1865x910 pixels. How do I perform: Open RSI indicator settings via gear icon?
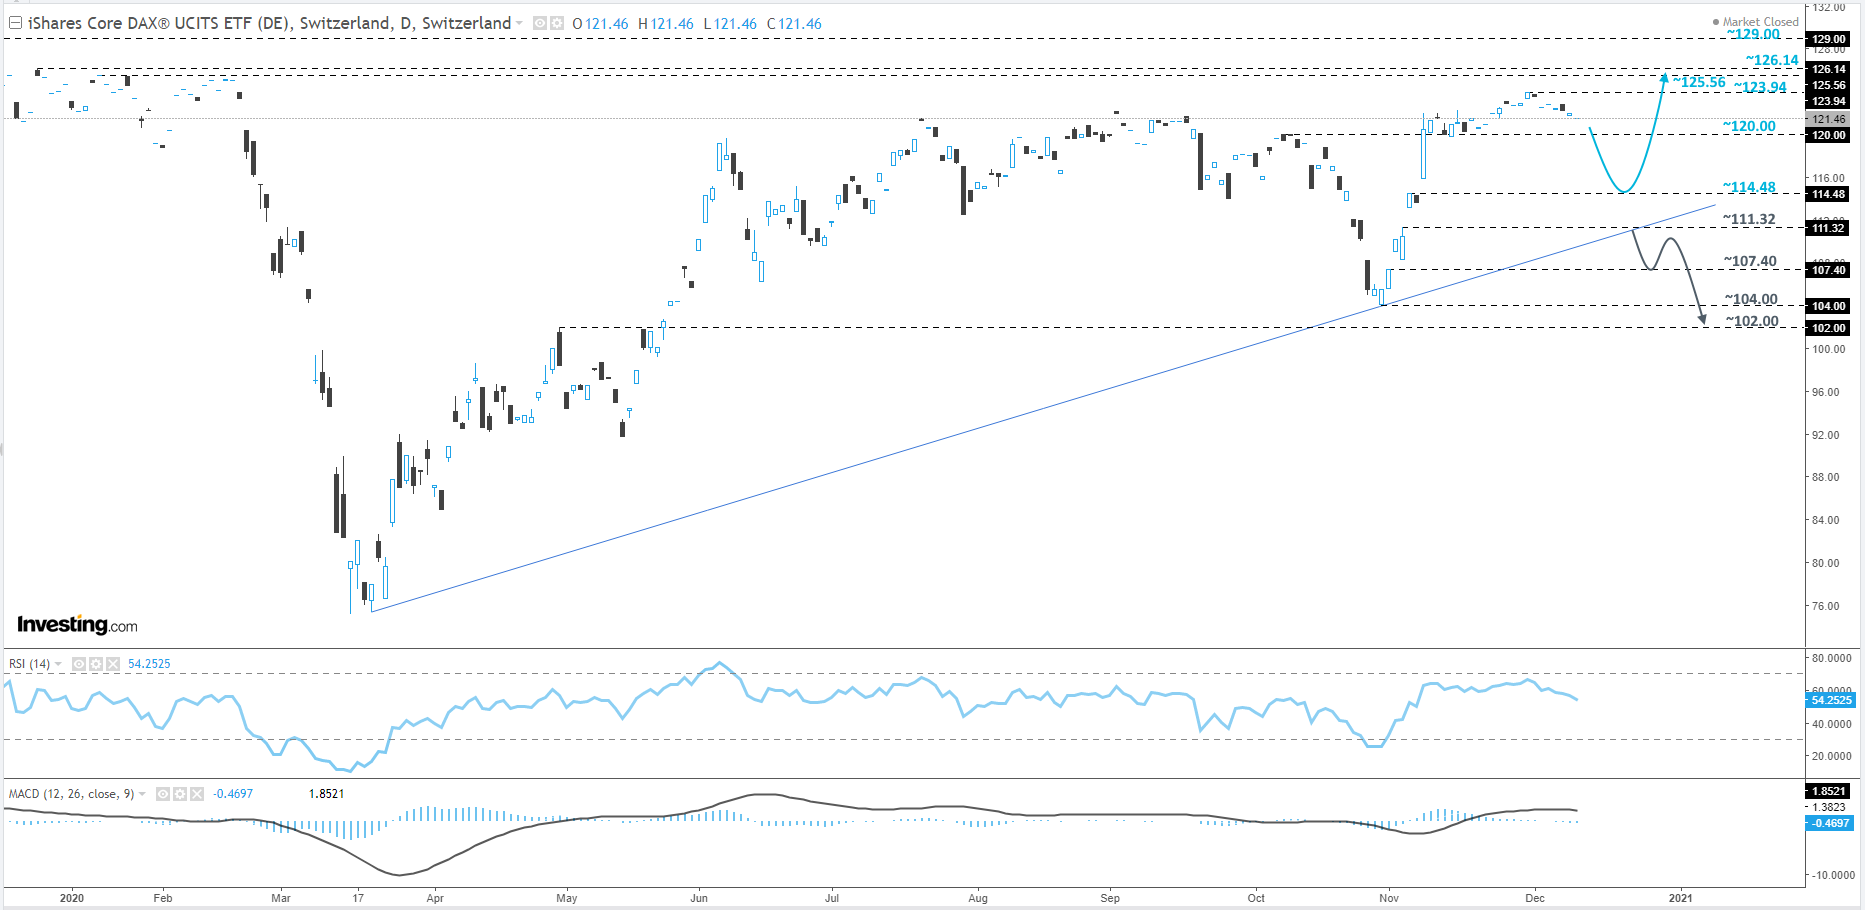coord(96,663)
